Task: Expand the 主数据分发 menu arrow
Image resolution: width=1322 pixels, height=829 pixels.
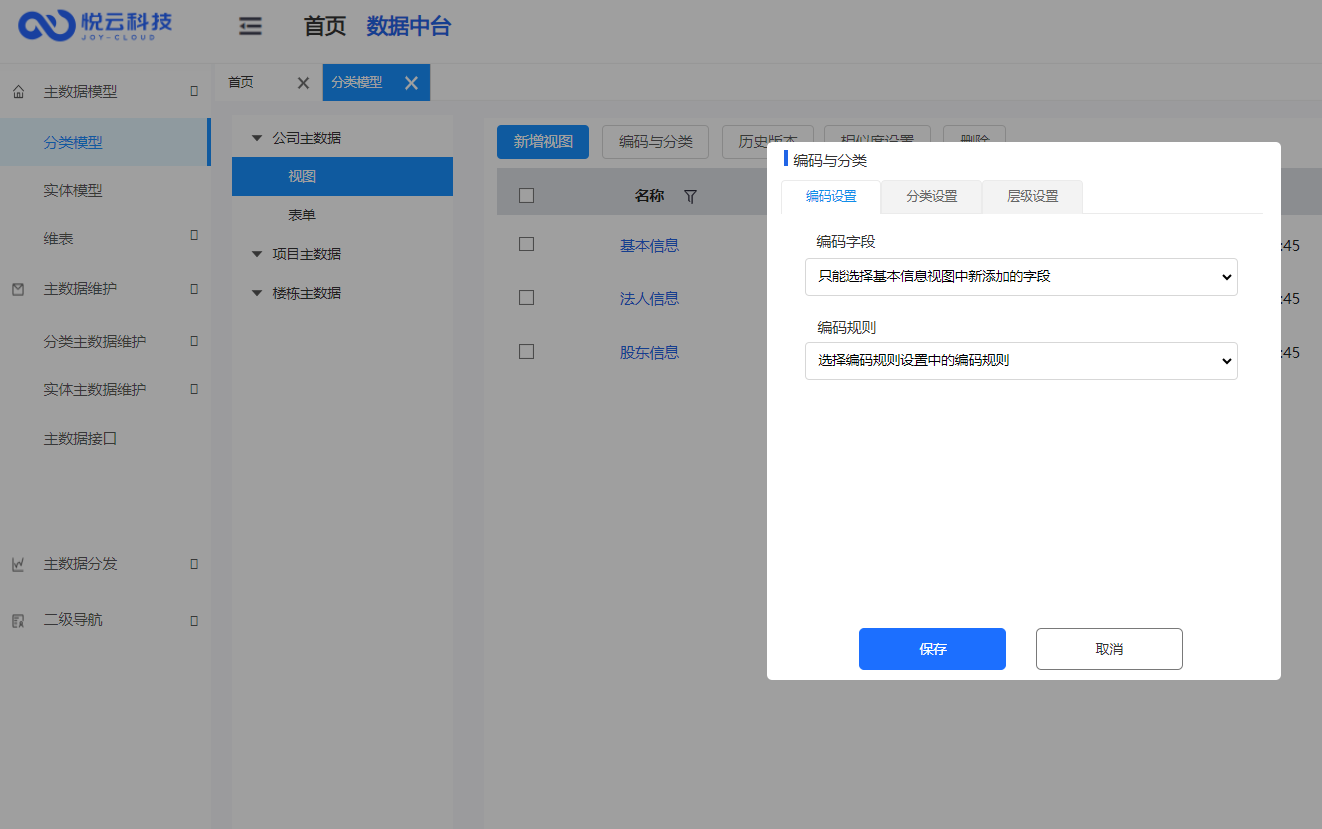Action: (194, 564)
